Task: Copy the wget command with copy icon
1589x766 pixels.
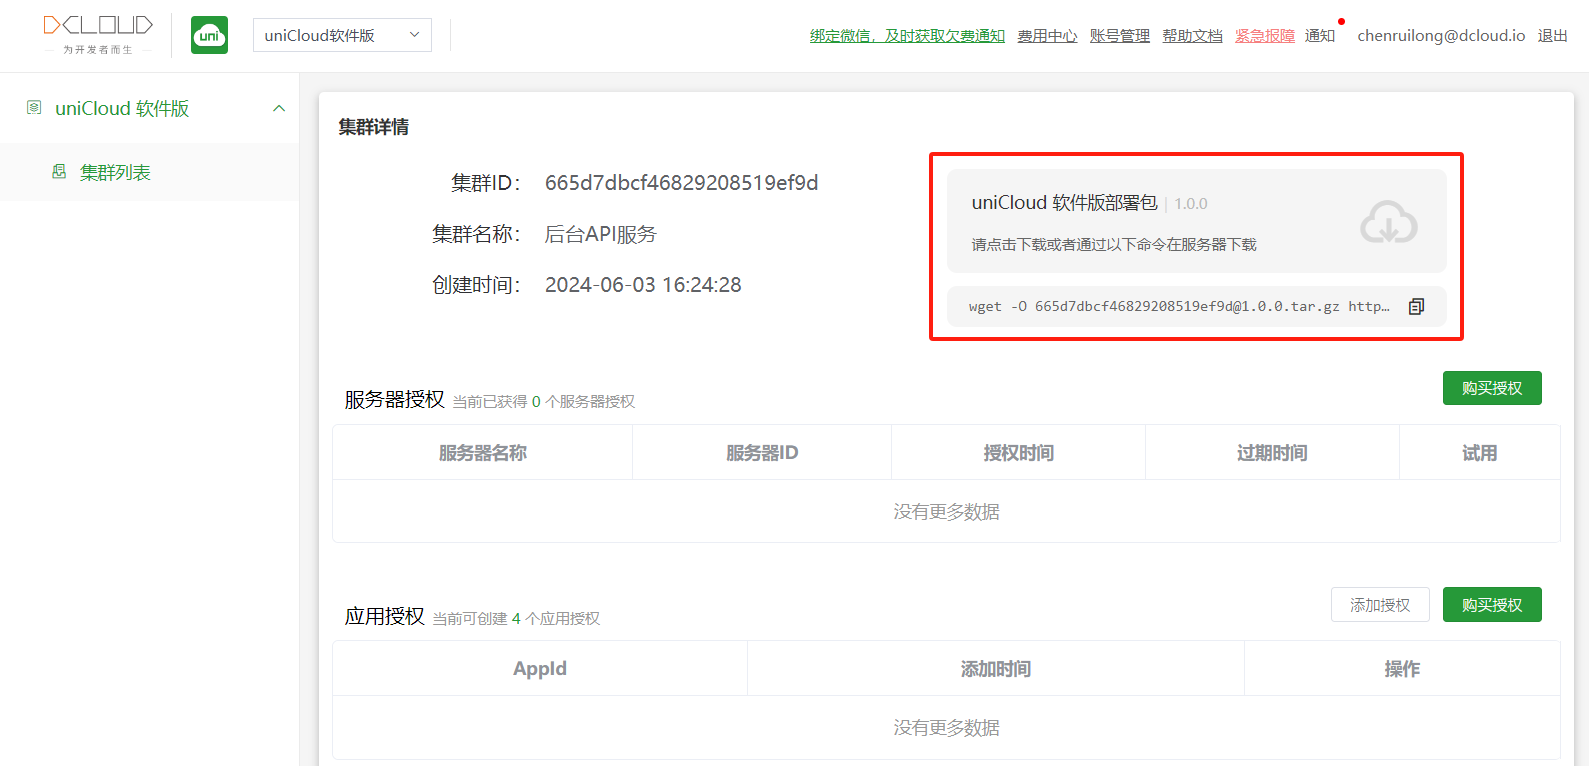Action: click(x=1416, y=306)
